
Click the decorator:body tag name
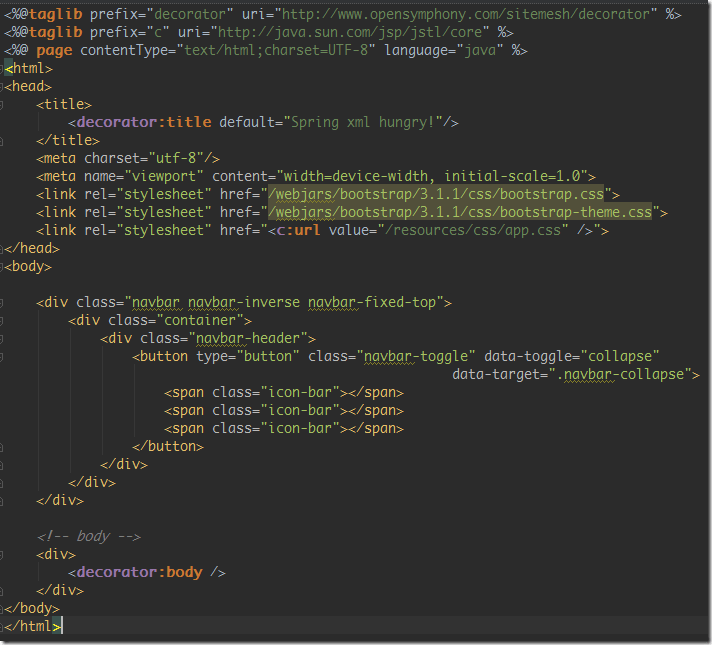click(140, 572)
